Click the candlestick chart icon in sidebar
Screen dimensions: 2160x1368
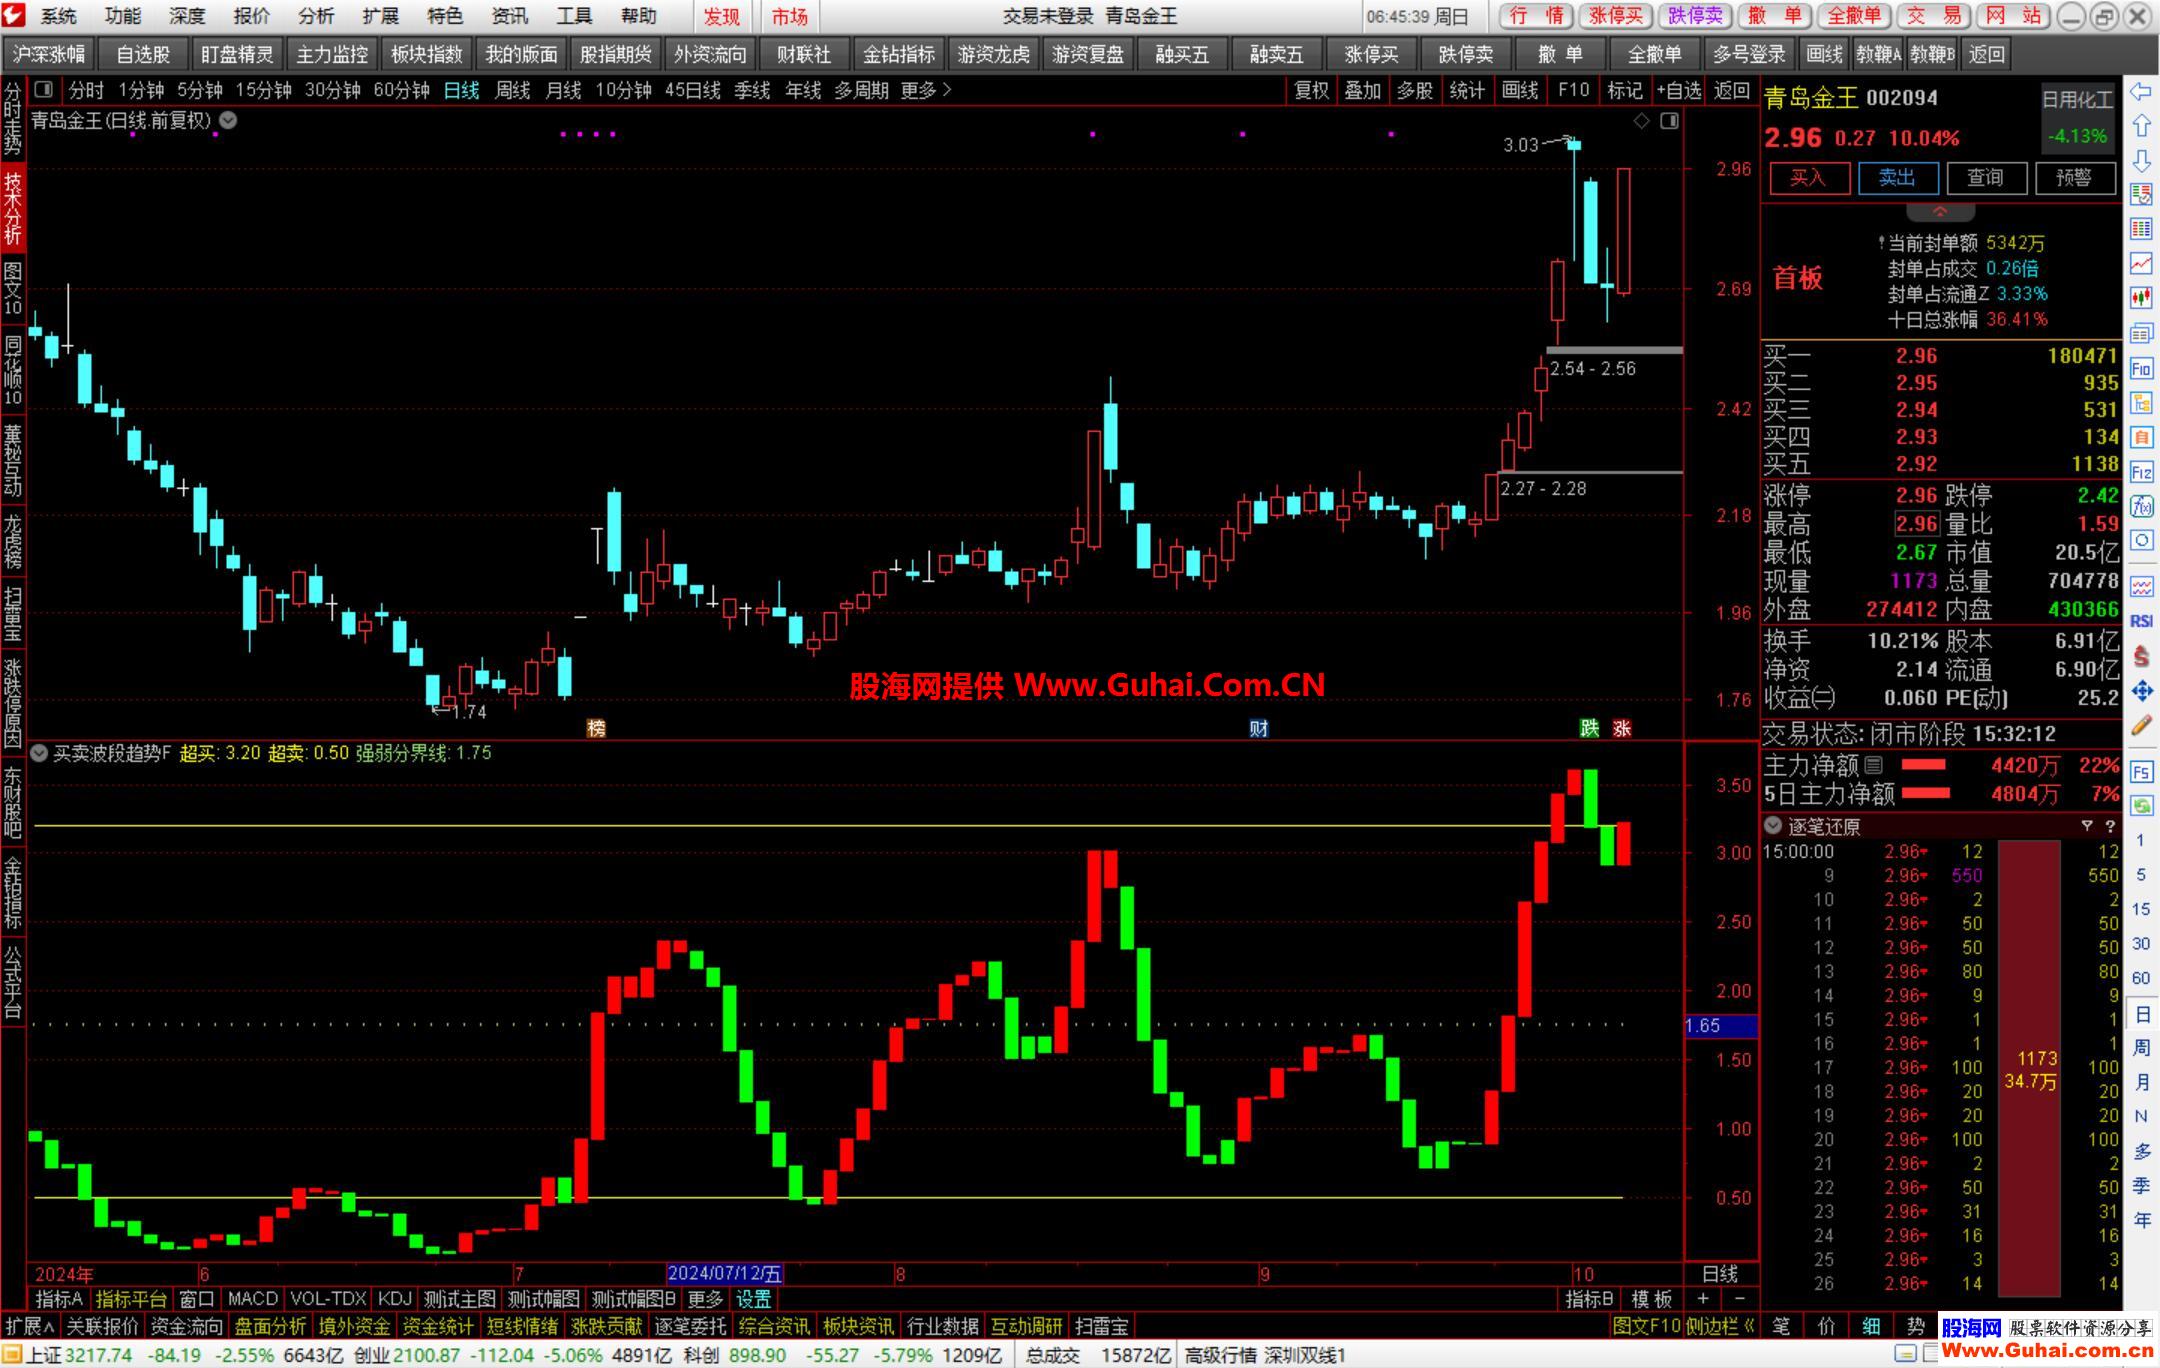click(x=2141, y=297)
